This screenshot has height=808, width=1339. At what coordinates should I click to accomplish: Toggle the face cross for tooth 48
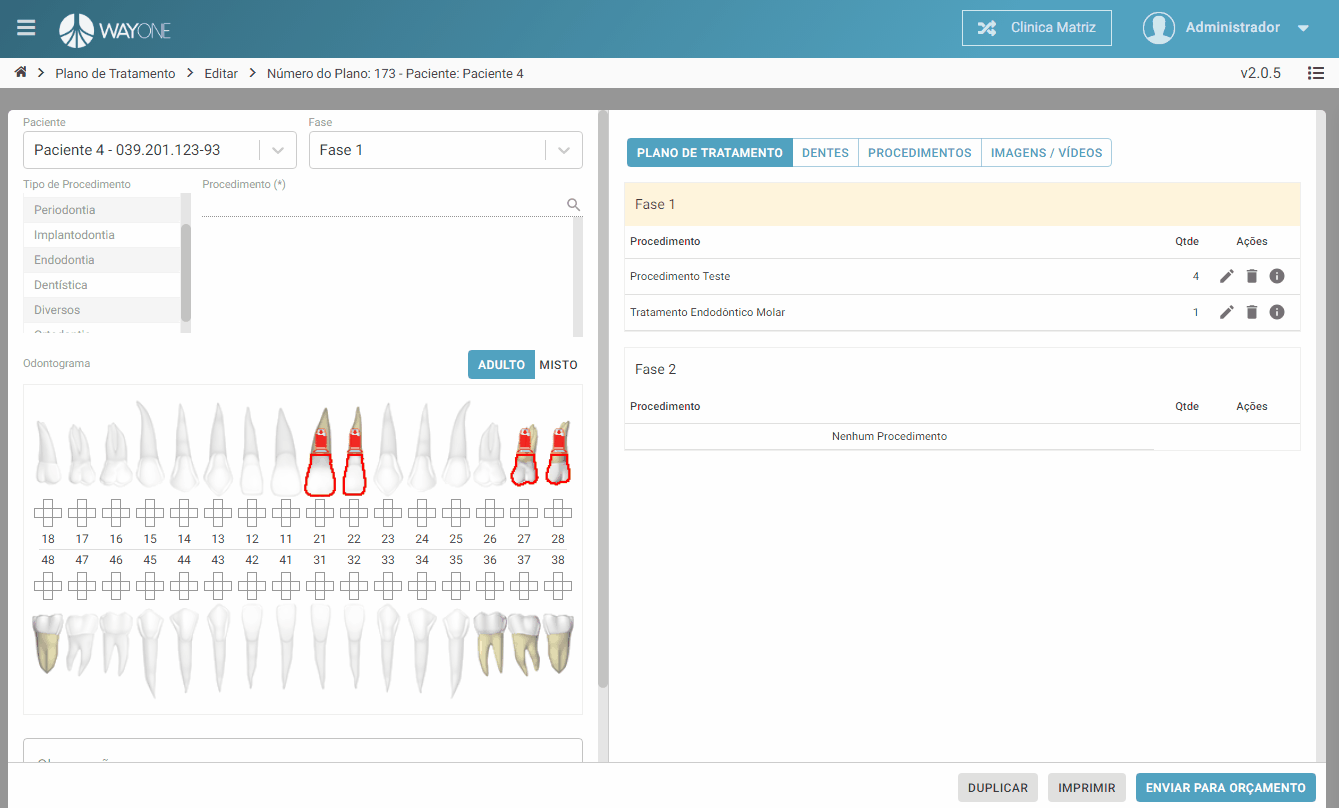[x=48, y=585]
